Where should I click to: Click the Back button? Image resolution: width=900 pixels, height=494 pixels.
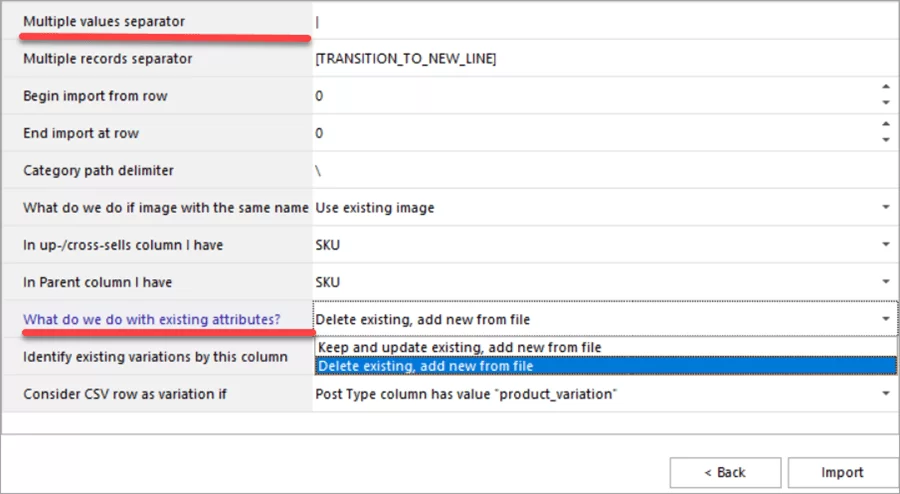(x=725, y=472)
